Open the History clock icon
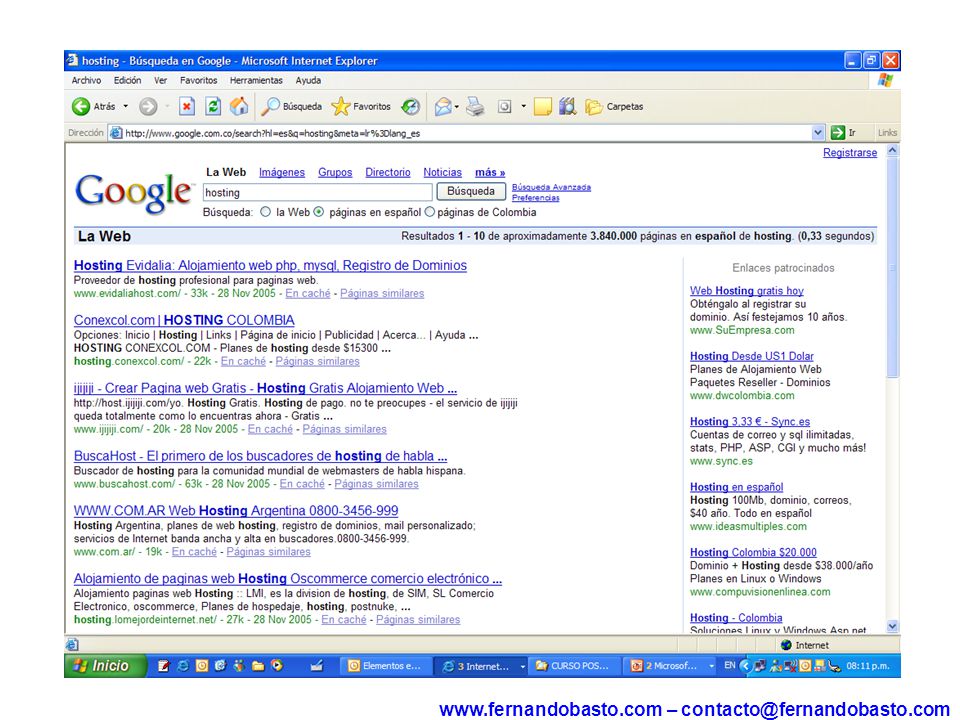 410,107
